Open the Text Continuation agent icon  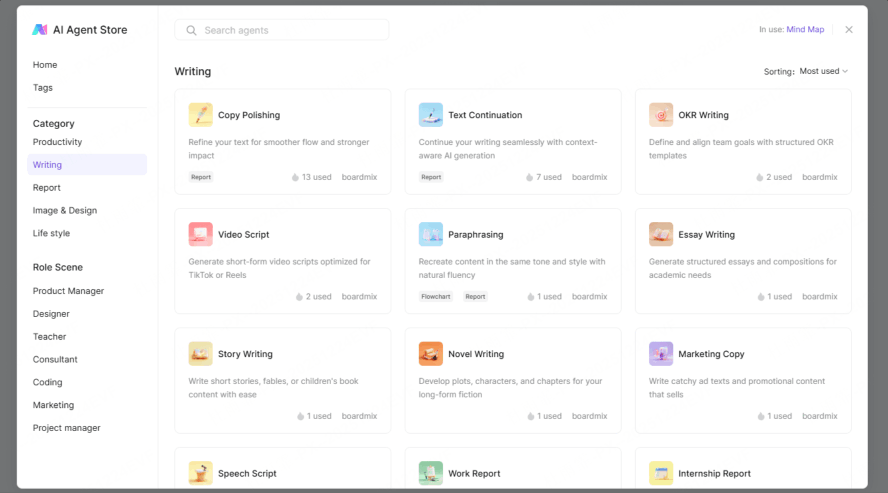click(430, 115)
